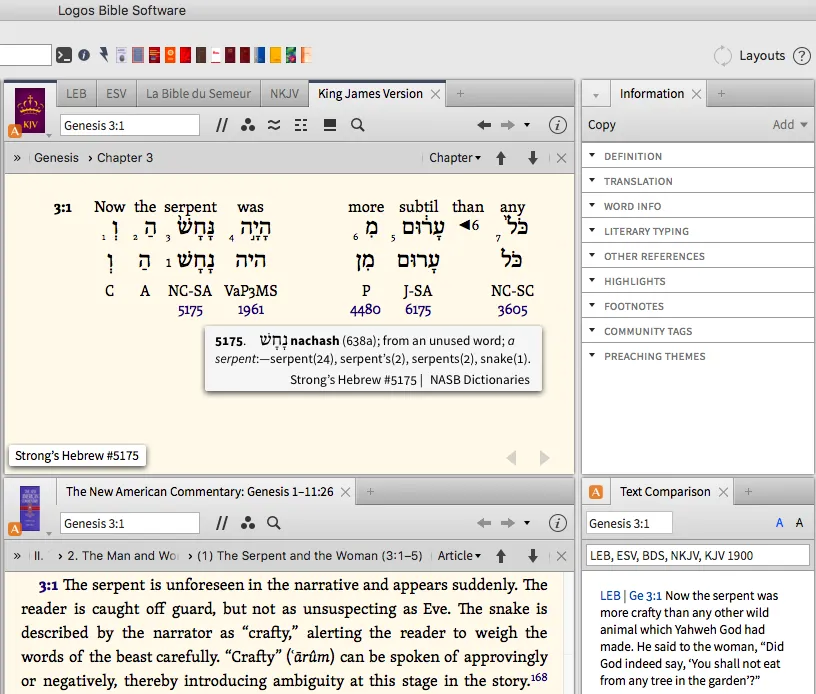
Task: Jump to next chapter in KJV
Action: [x=532, y=158]
